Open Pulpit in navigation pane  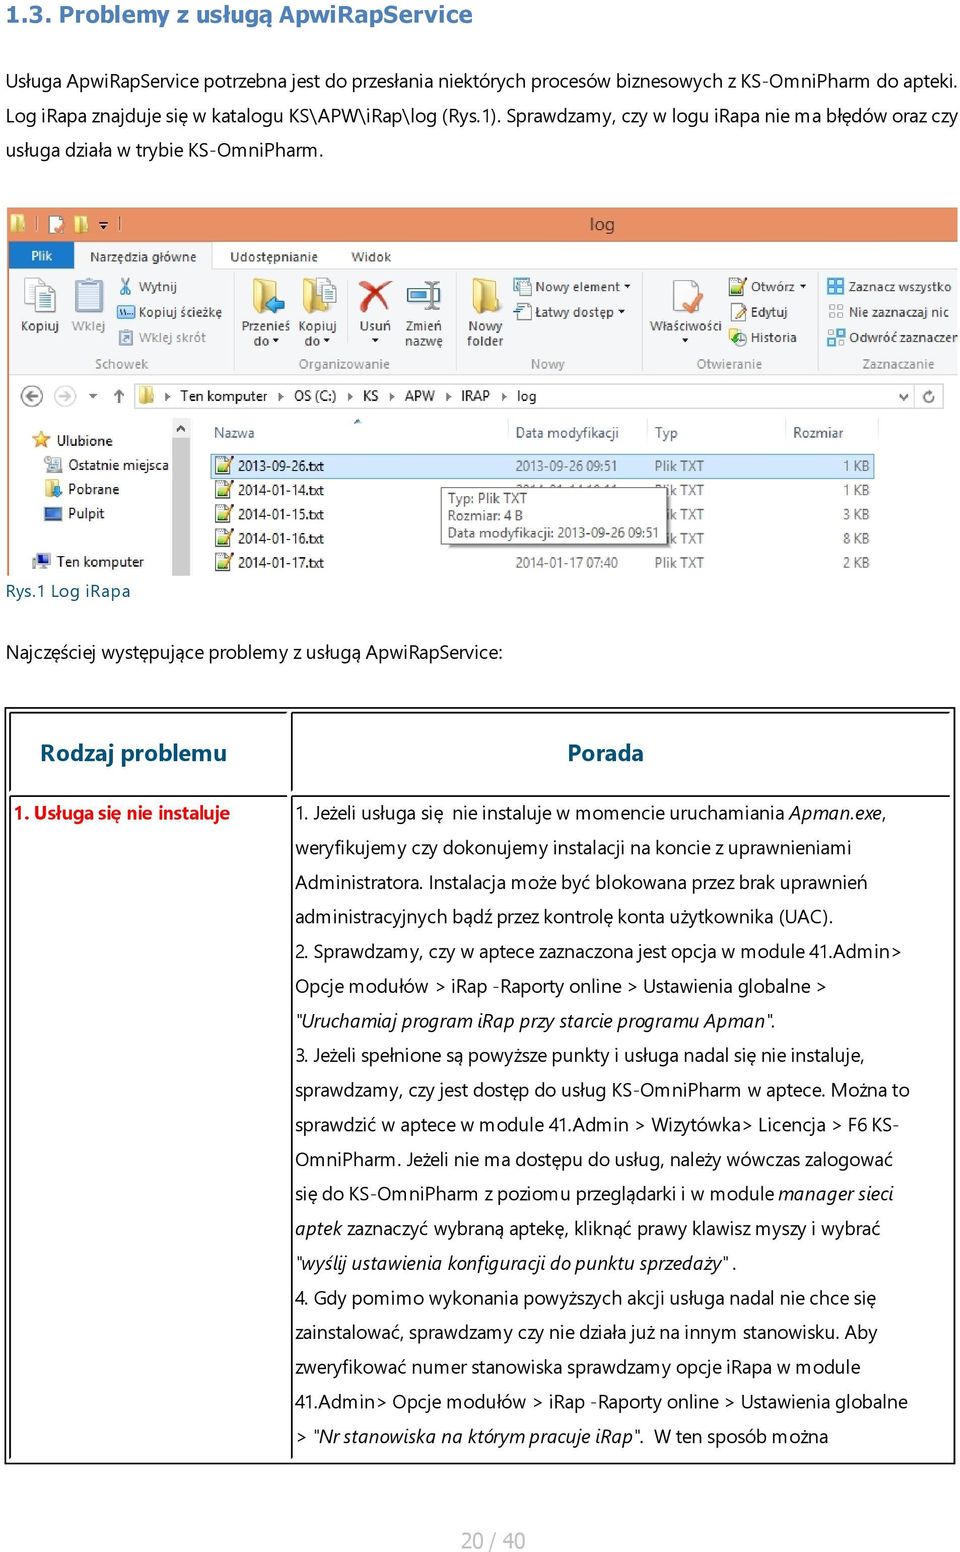pos(75,513)
